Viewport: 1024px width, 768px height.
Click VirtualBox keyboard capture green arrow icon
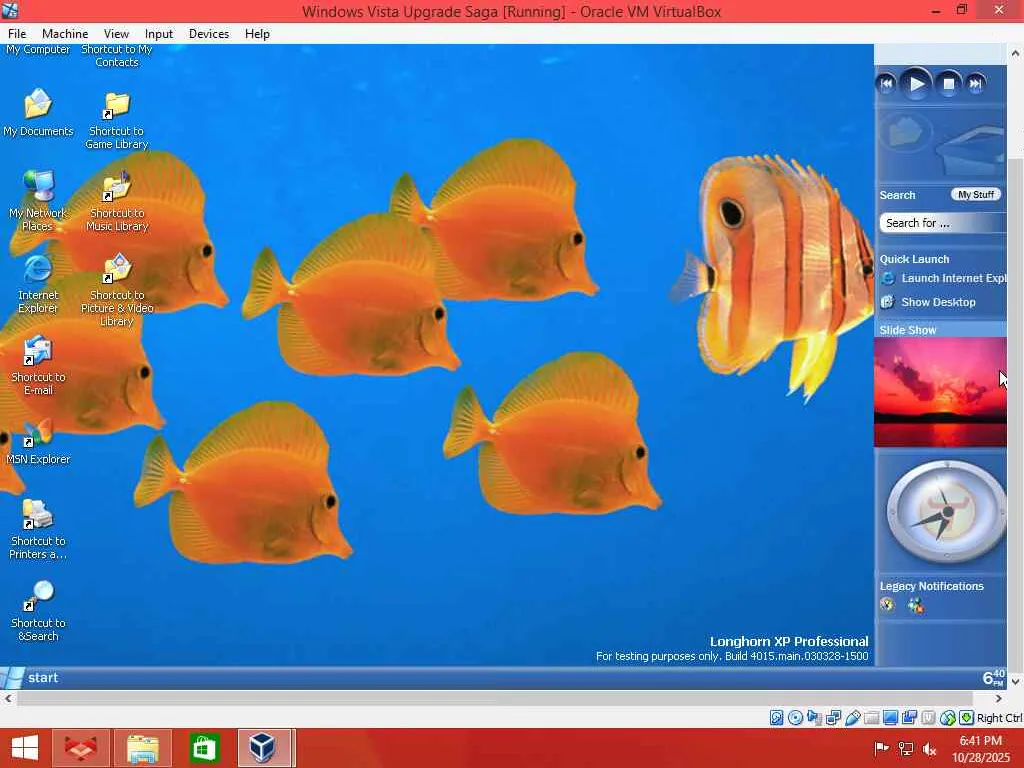coord(967,718)
